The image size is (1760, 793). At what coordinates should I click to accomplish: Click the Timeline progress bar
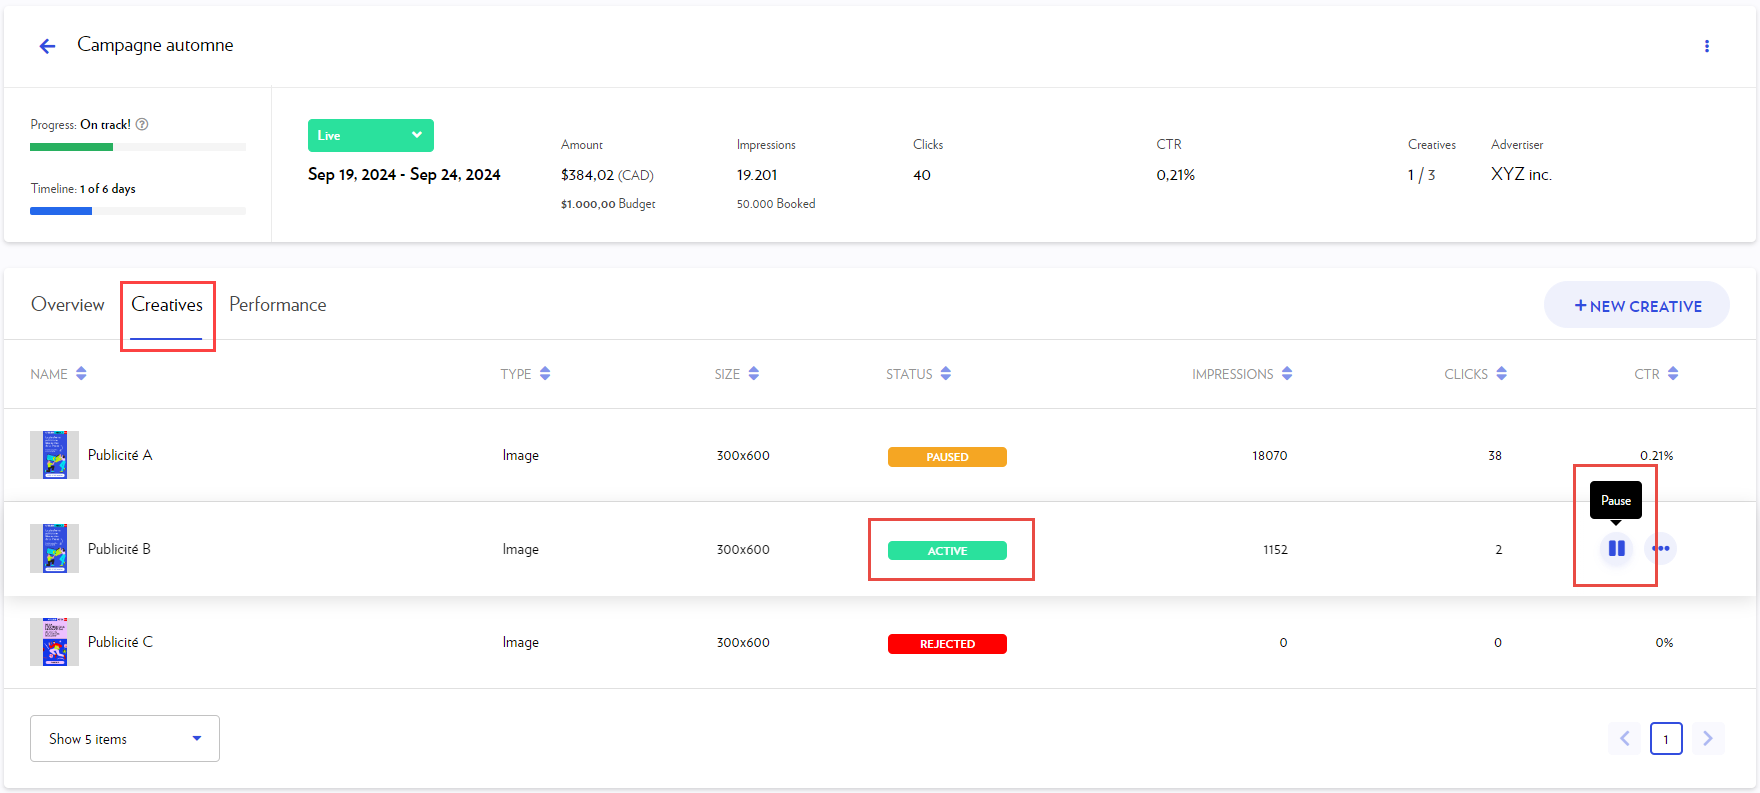[138, 211]
